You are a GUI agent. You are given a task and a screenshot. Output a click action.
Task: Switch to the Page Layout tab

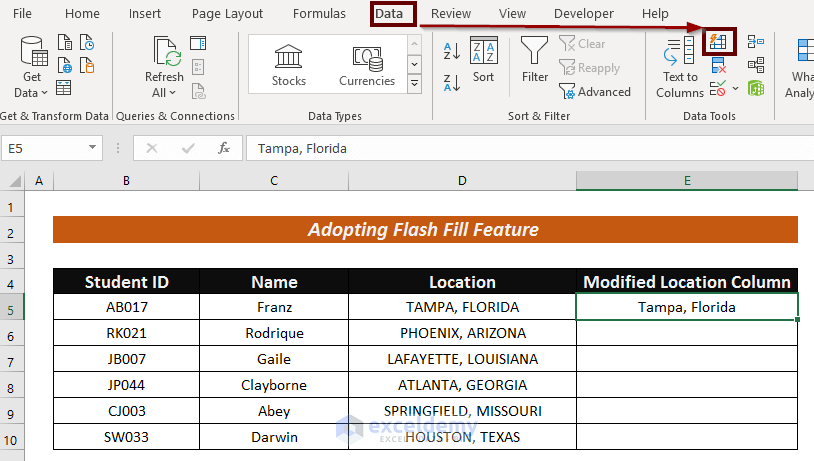click(227, 13)
